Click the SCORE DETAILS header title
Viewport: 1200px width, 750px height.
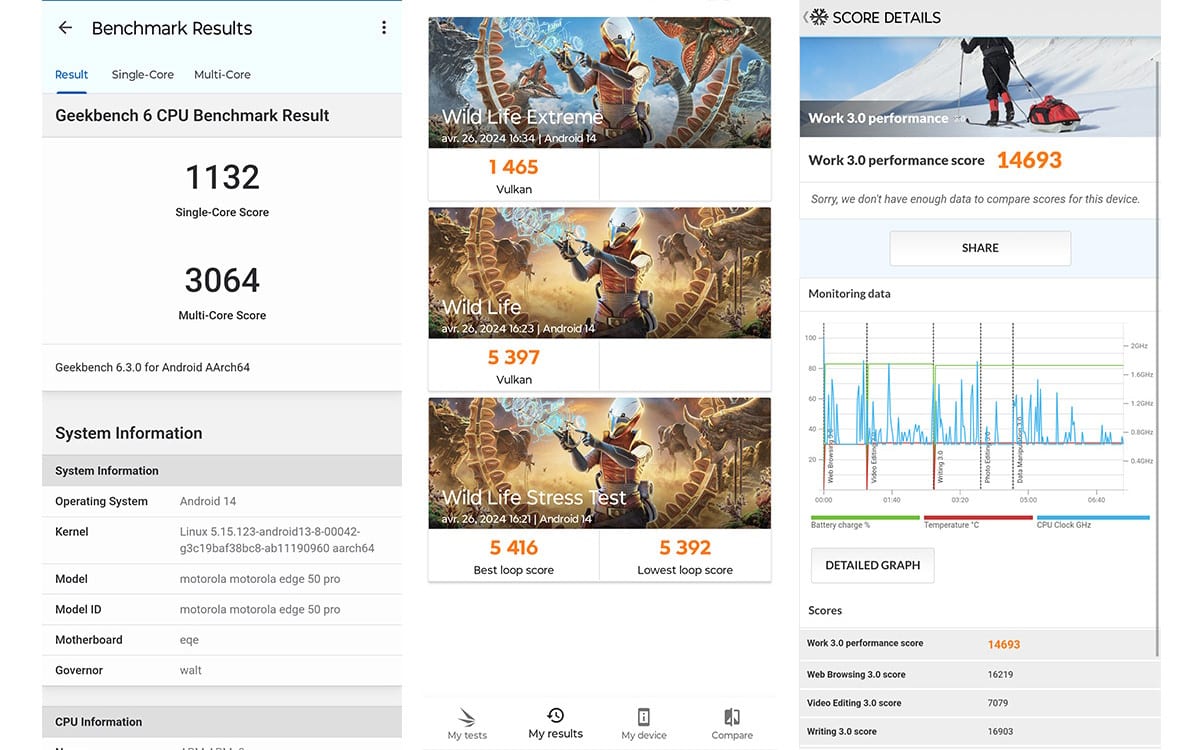(x=886, y=17)
